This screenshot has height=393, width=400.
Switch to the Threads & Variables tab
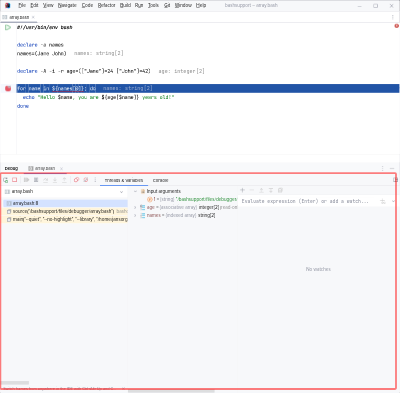(124, 180)
